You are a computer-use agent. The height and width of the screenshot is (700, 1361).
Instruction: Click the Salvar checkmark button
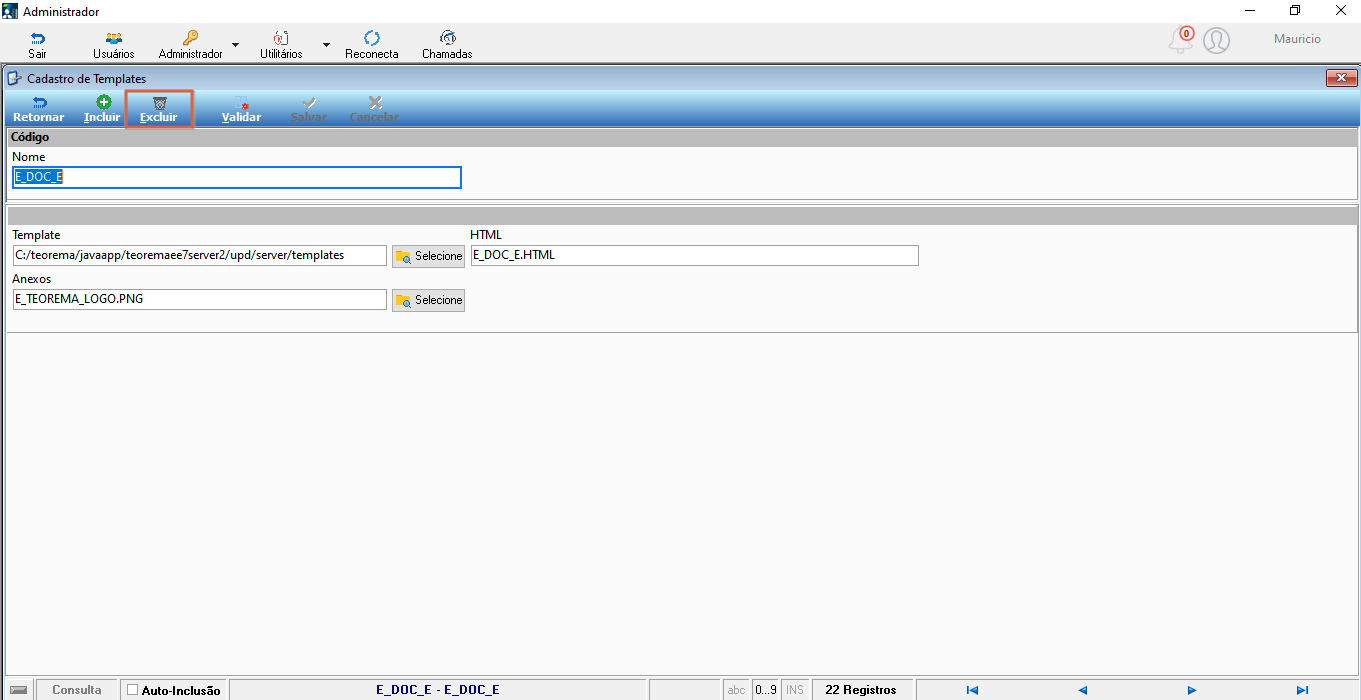[x=309, y=109]
